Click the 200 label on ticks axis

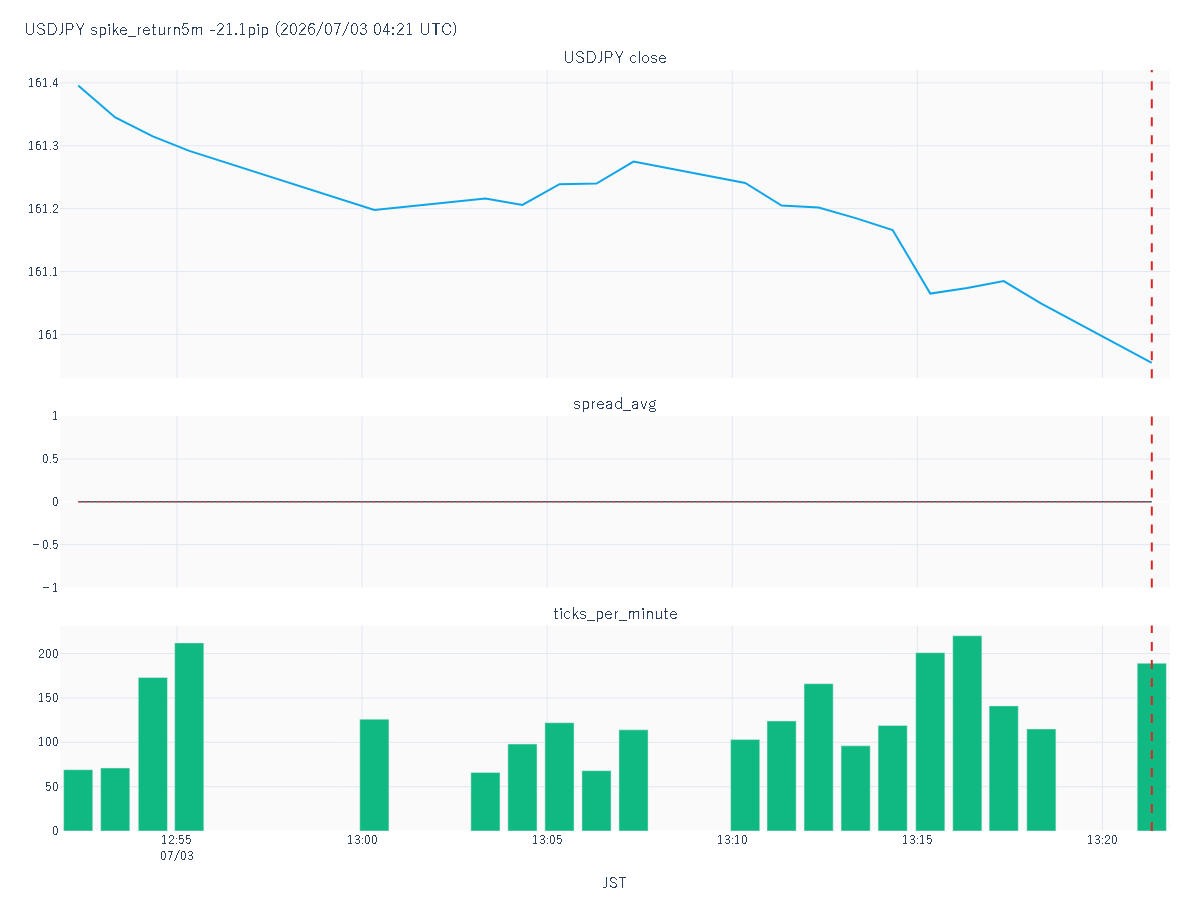49,654
